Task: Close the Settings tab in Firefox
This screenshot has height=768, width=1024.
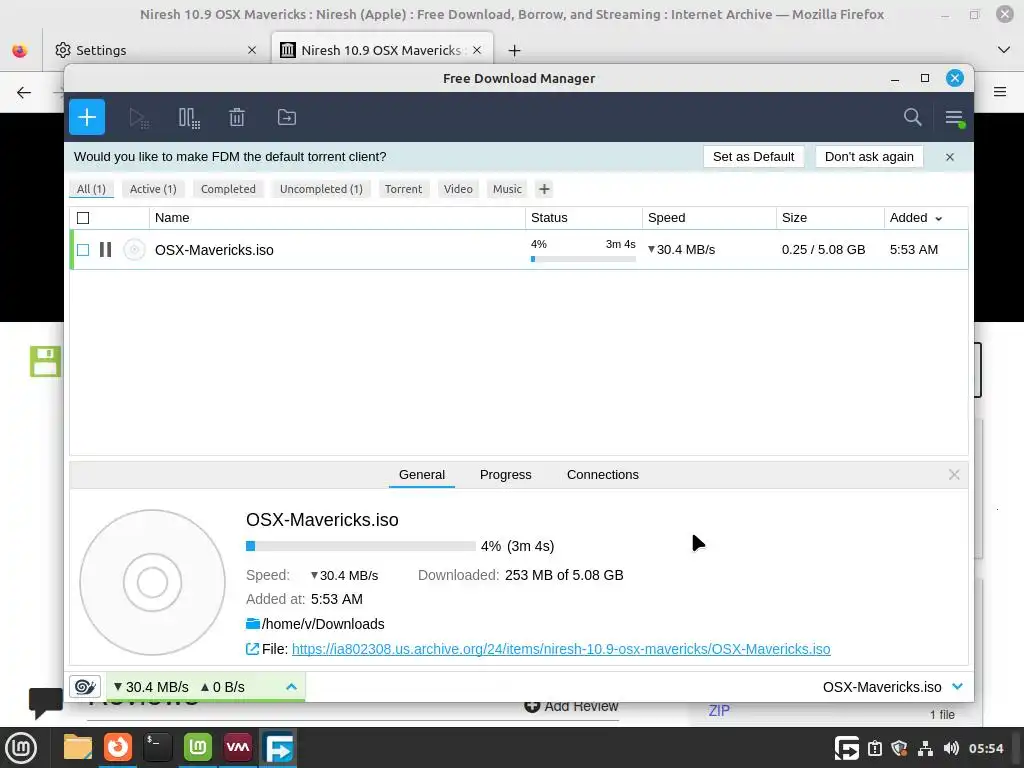Action: coord(252,50)
